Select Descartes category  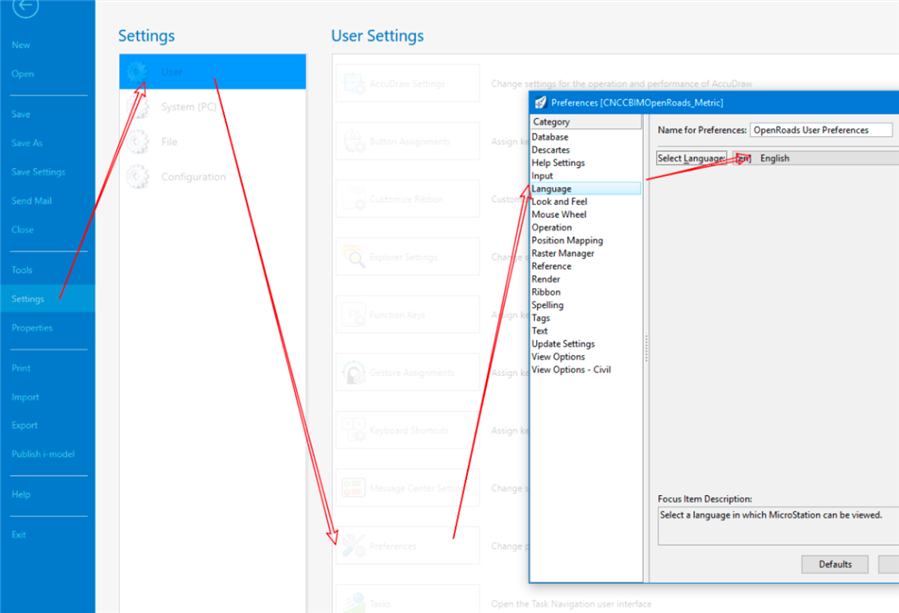coord(550,150)
